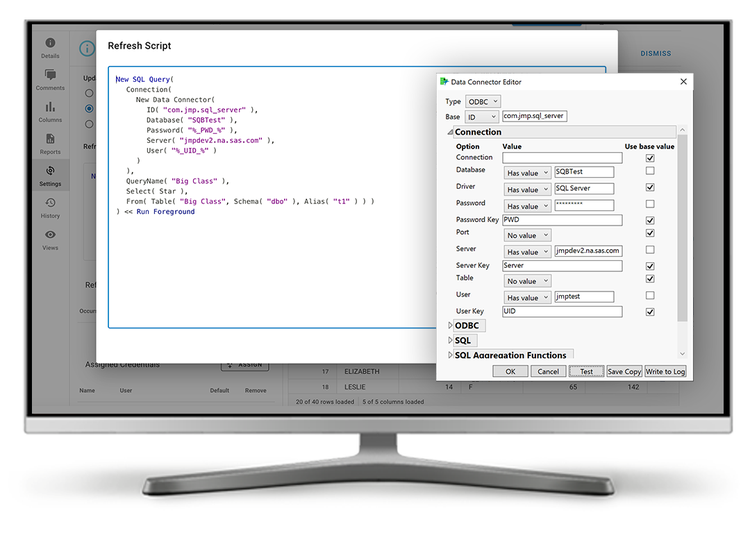750x549 pixels.
Task: Open the Server Has value dropdown
Action: [x=527, y=252]
